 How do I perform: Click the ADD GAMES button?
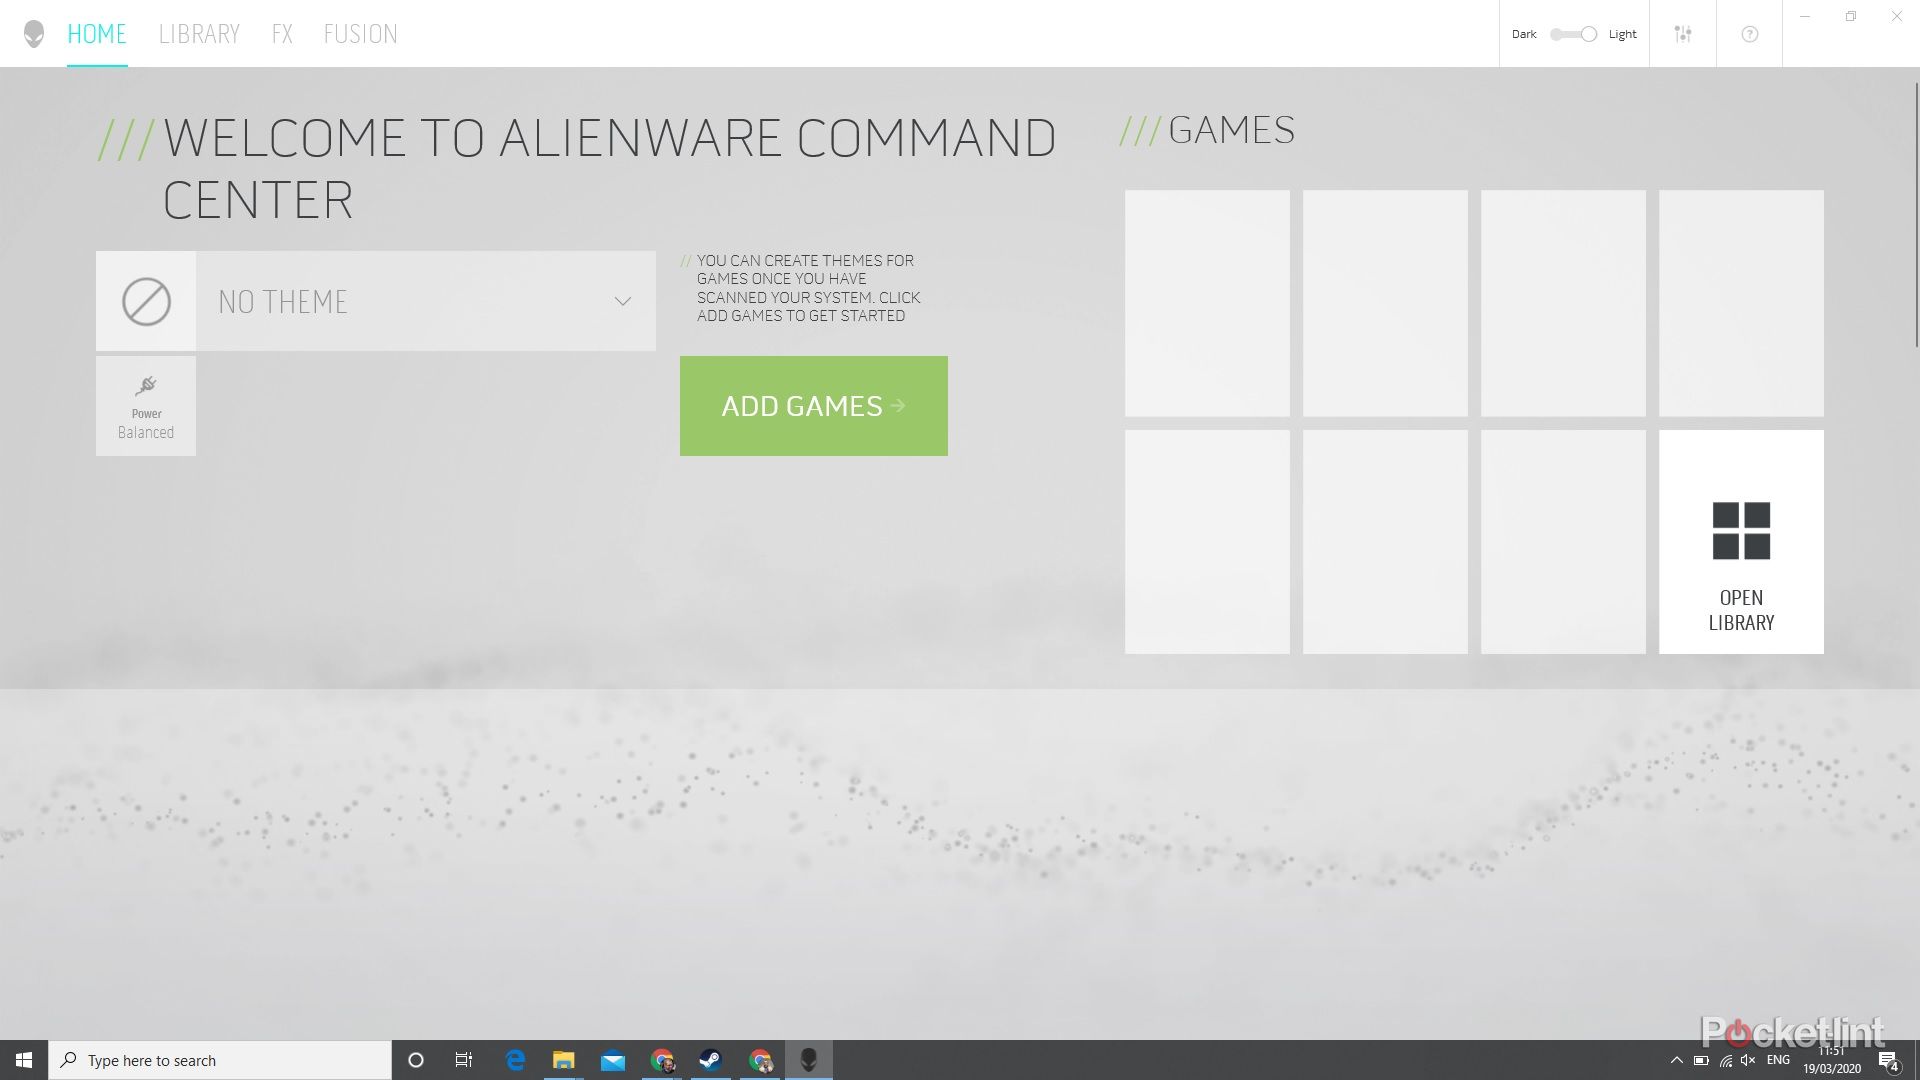click(813, 406)
